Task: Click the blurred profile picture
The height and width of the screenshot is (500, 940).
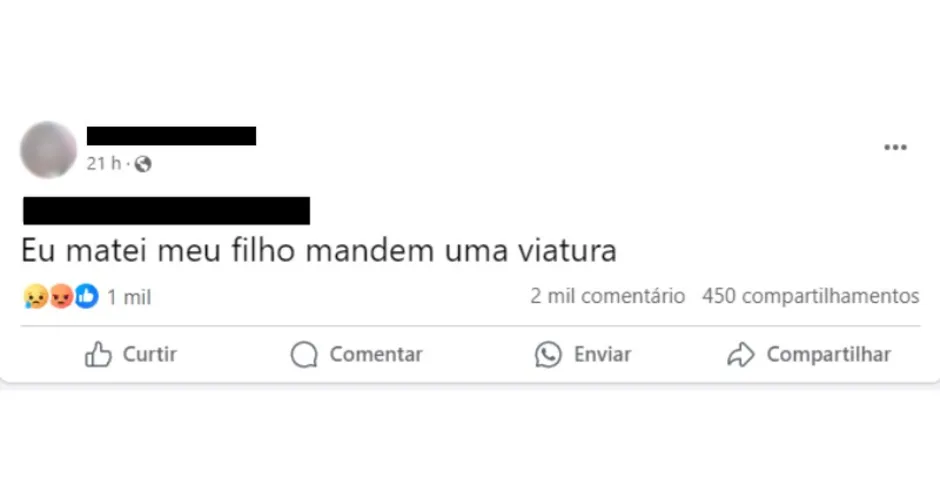Action: coord(49,150)
